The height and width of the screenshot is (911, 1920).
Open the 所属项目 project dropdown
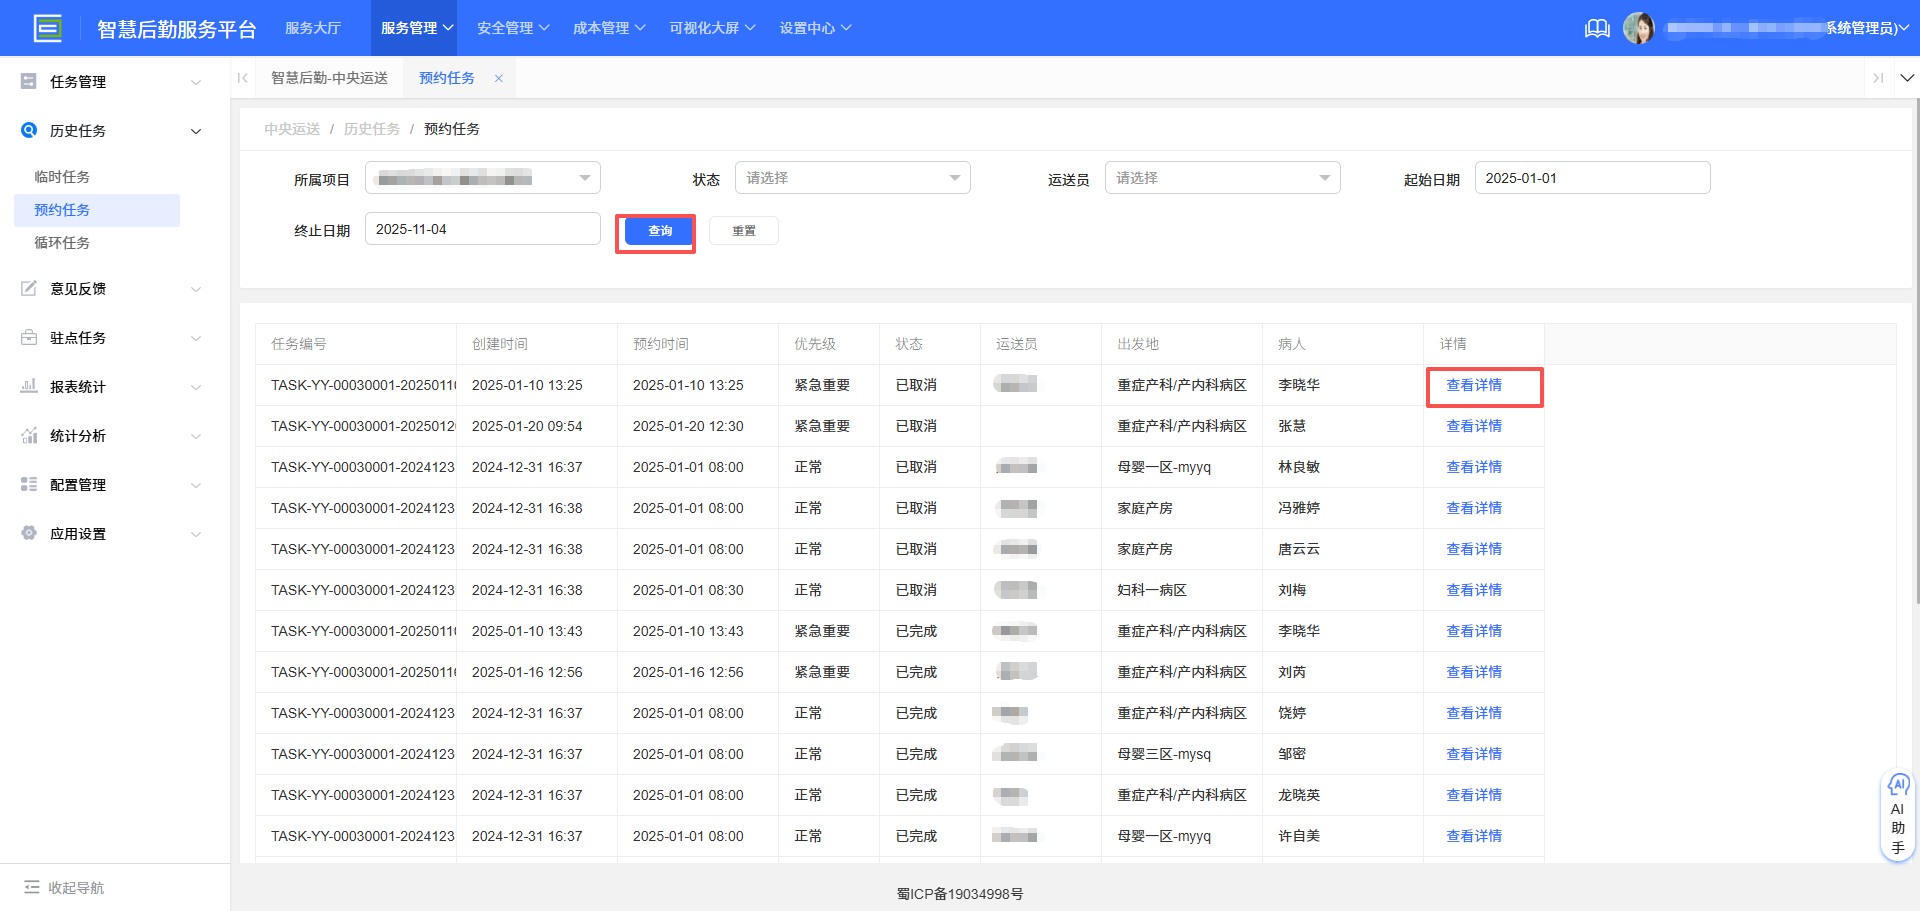tap(482, 177)
